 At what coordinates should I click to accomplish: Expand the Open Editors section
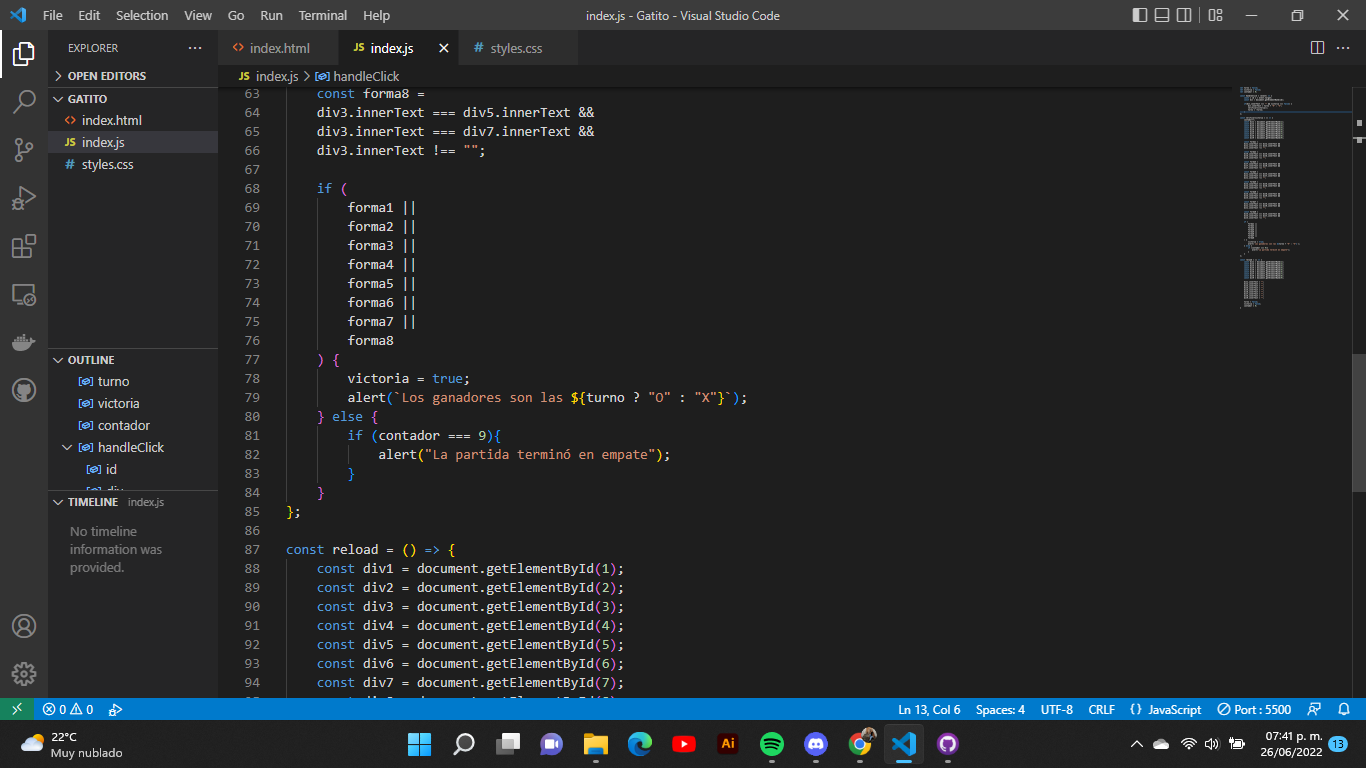[x=133, y=76]
